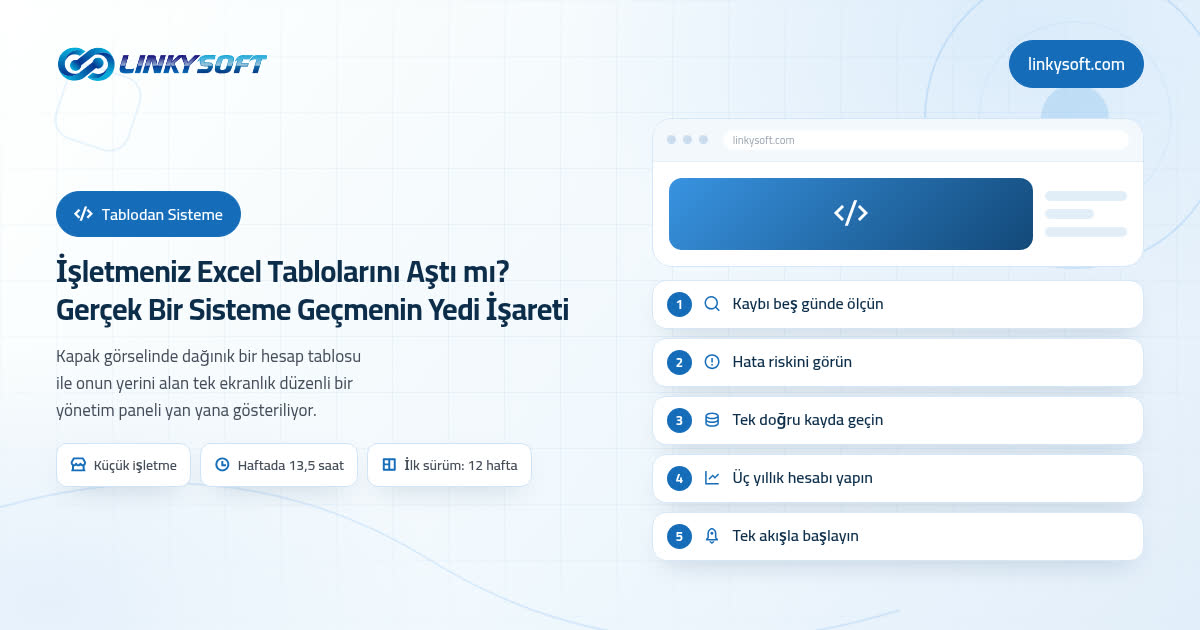Open the Tek akışla başlayın card

(x=897, y=536)
